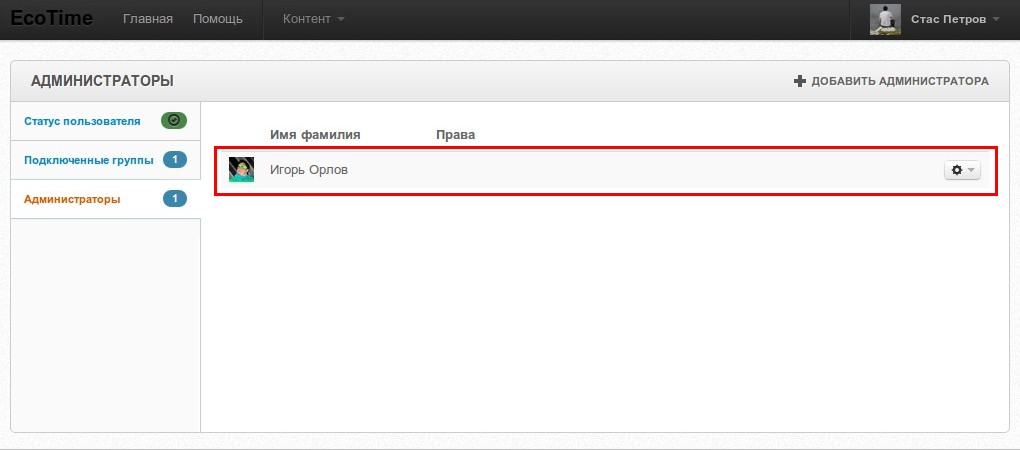
Task: Click the plus icon to add an administrator
Action: point(799,81)
